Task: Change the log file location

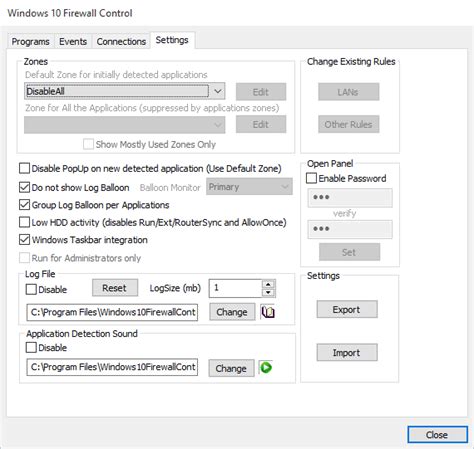Action: point(232,312)
